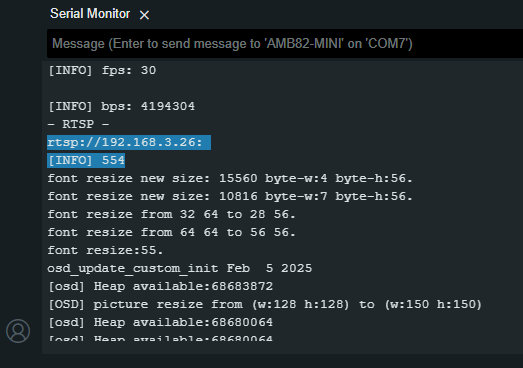This screenshot has height=368, width=523.
Task: Focus the message input field for AMB82-MINI
Action: [285, 44]
